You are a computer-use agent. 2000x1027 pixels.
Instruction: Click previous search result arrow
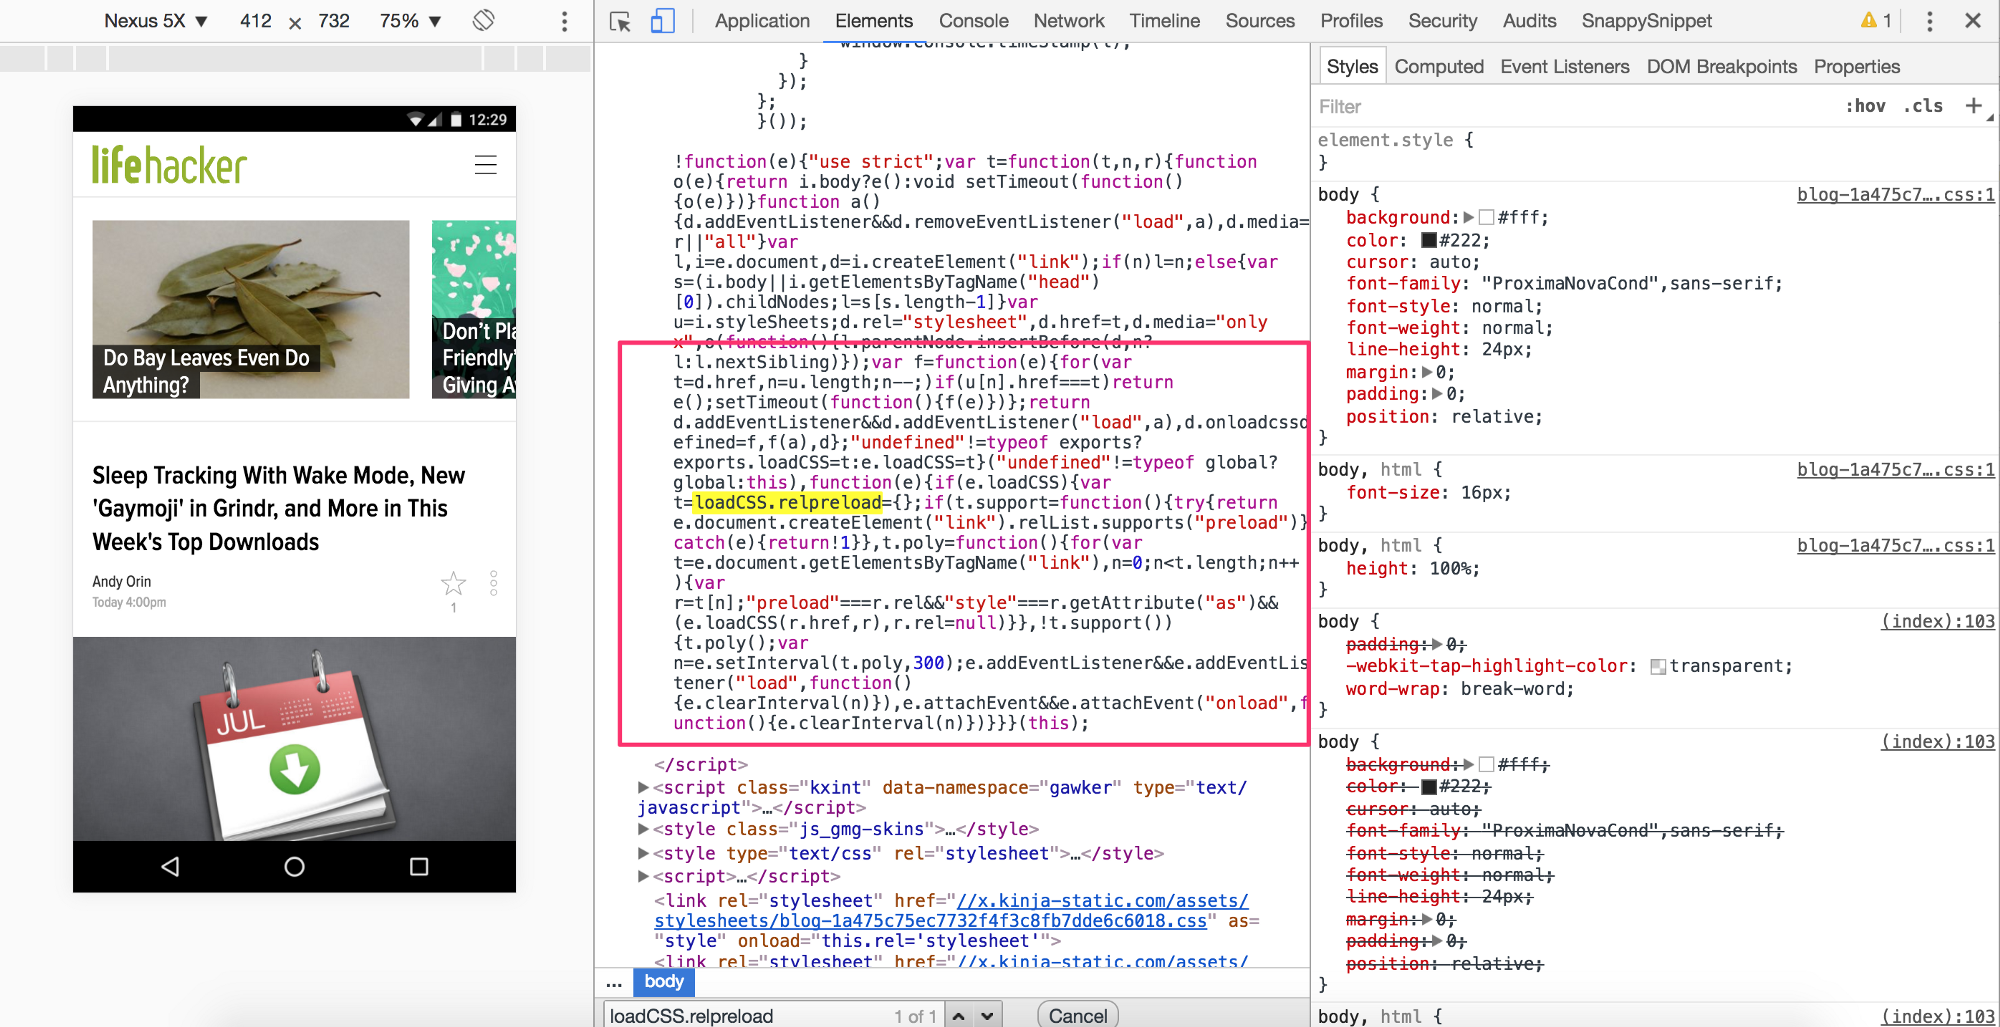[x=959, y=1016]
